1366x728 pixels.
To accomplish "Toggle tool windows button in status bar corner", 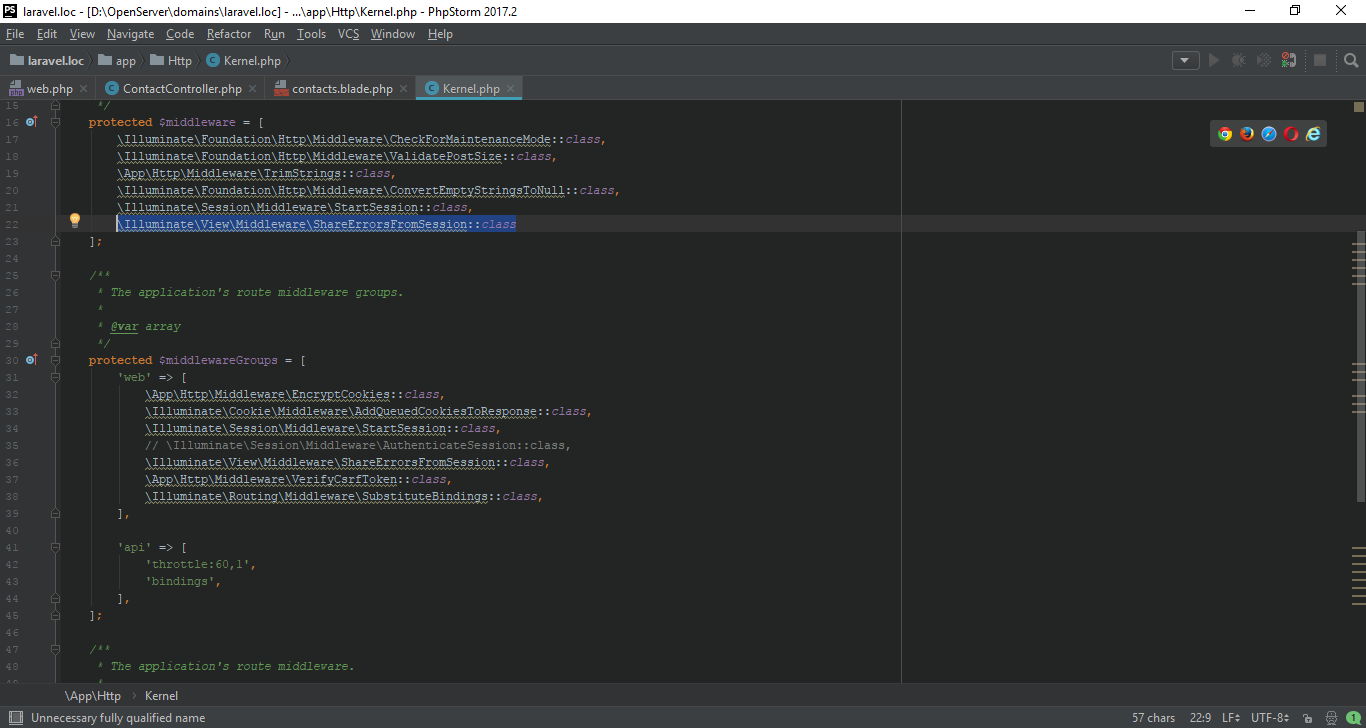I will click(x=15, y=718).
